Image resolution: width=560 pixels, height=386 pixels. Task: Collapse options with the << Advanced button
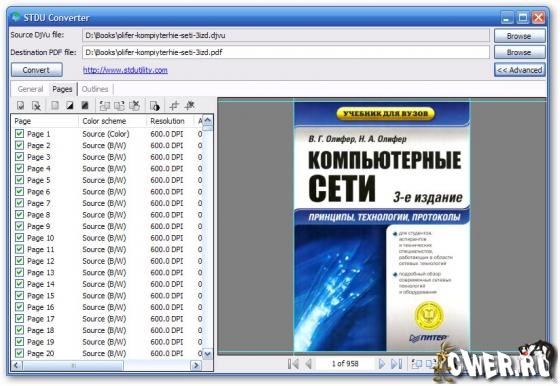click(520, 70)
